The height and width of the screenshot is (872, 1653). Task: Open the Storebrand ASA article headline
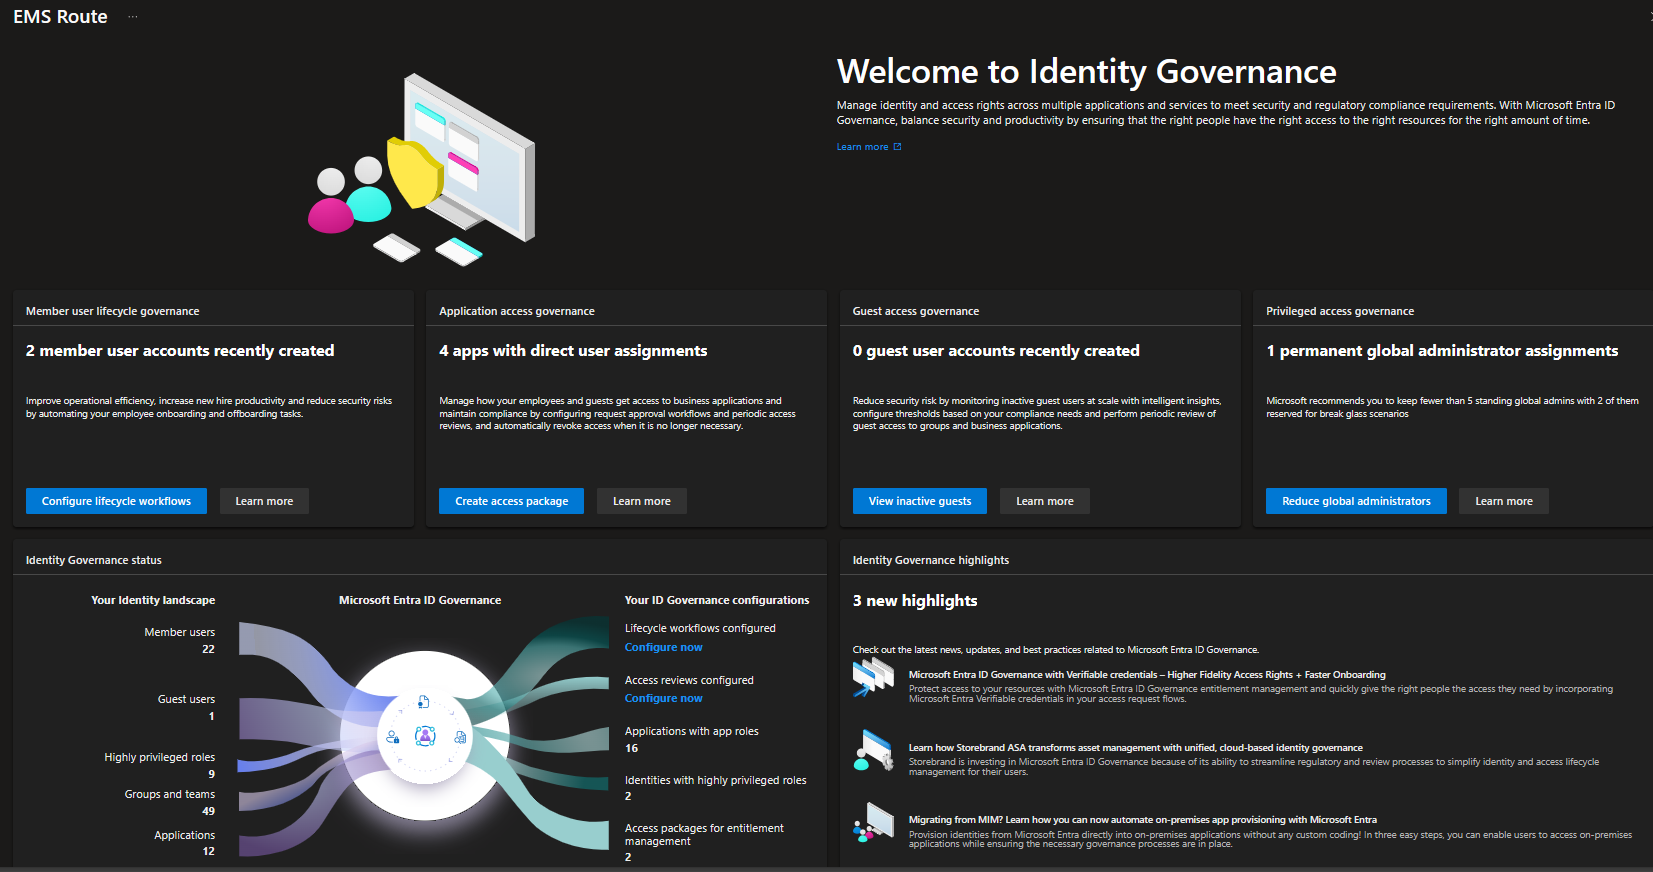coord(1135,748)
